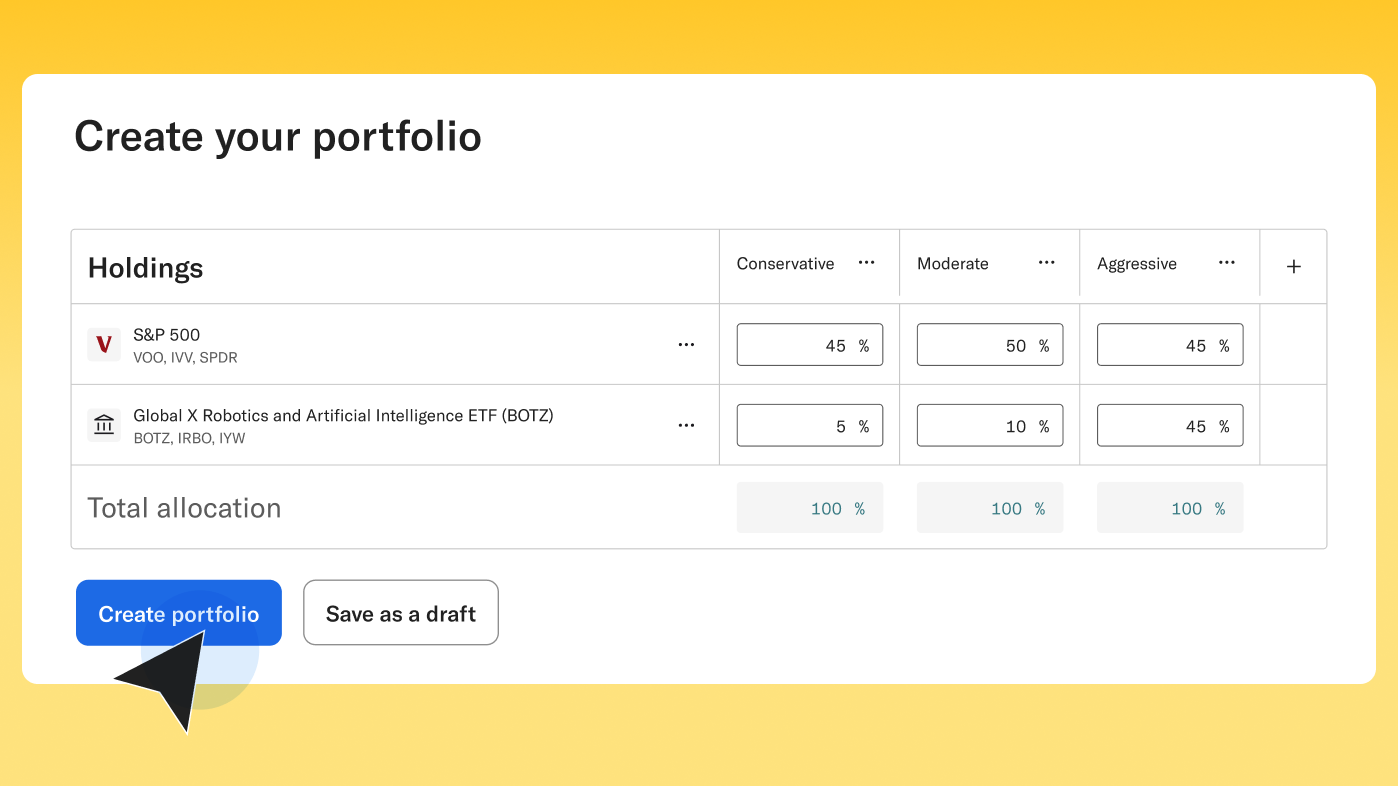Click the bank icon beside Global X Robotics ETF
Viewport: 1398px width, 786px height.
click(104, 424)
